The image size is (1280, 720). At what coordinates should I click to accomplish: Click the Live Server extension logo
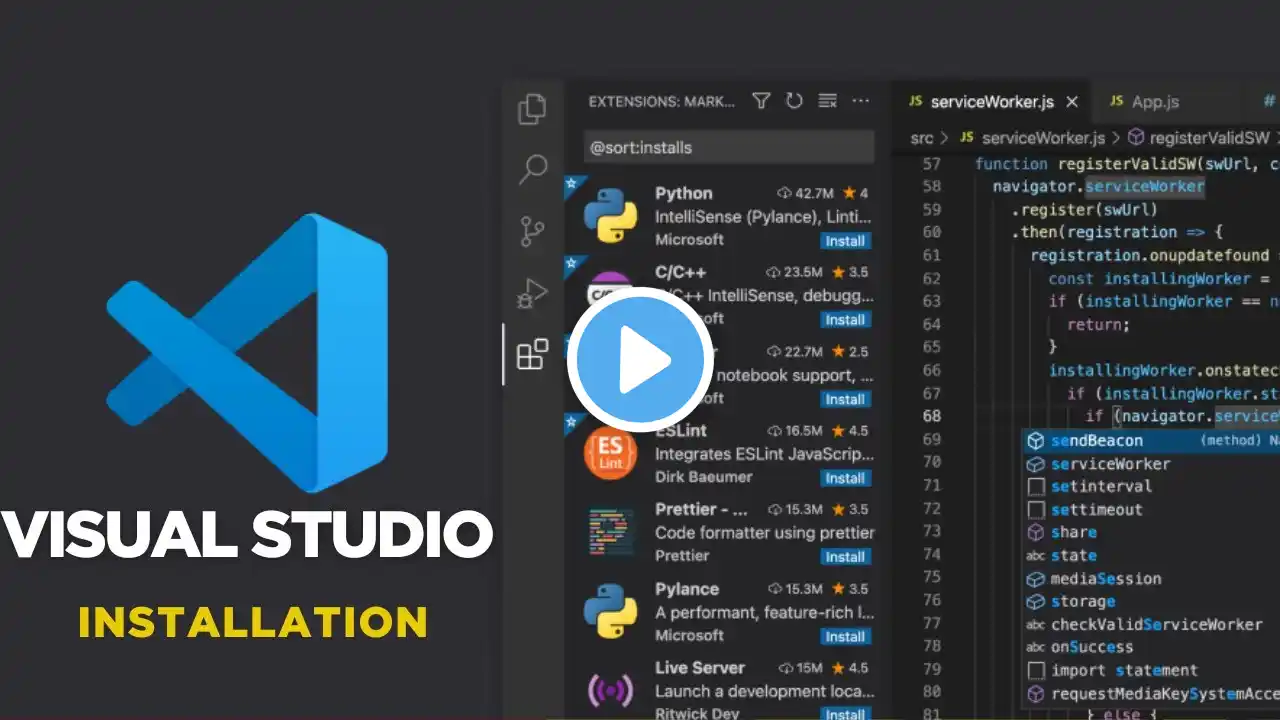pyautogui.click(x=610, y=690)
